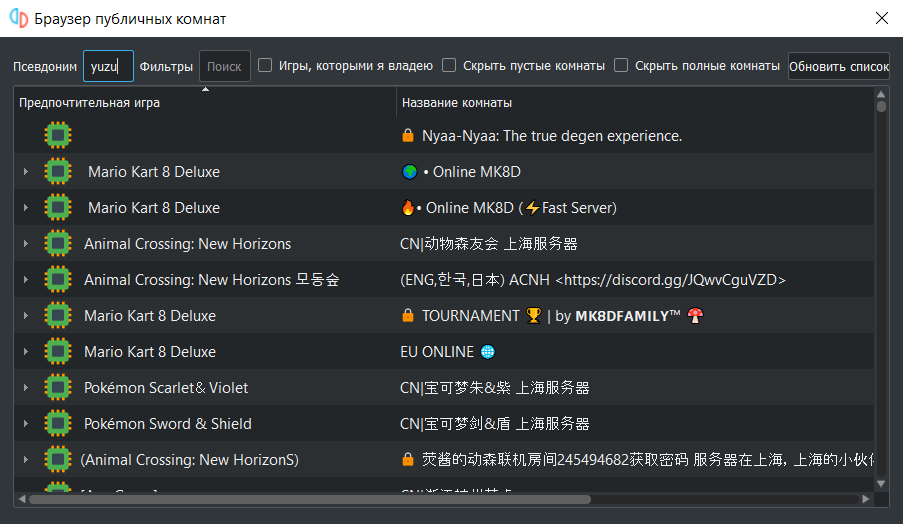This screenshot has height=524, width=903.
Task: Click the mushroom emoji after MK8DFAMILY
Action: click(x=695, y=316)
